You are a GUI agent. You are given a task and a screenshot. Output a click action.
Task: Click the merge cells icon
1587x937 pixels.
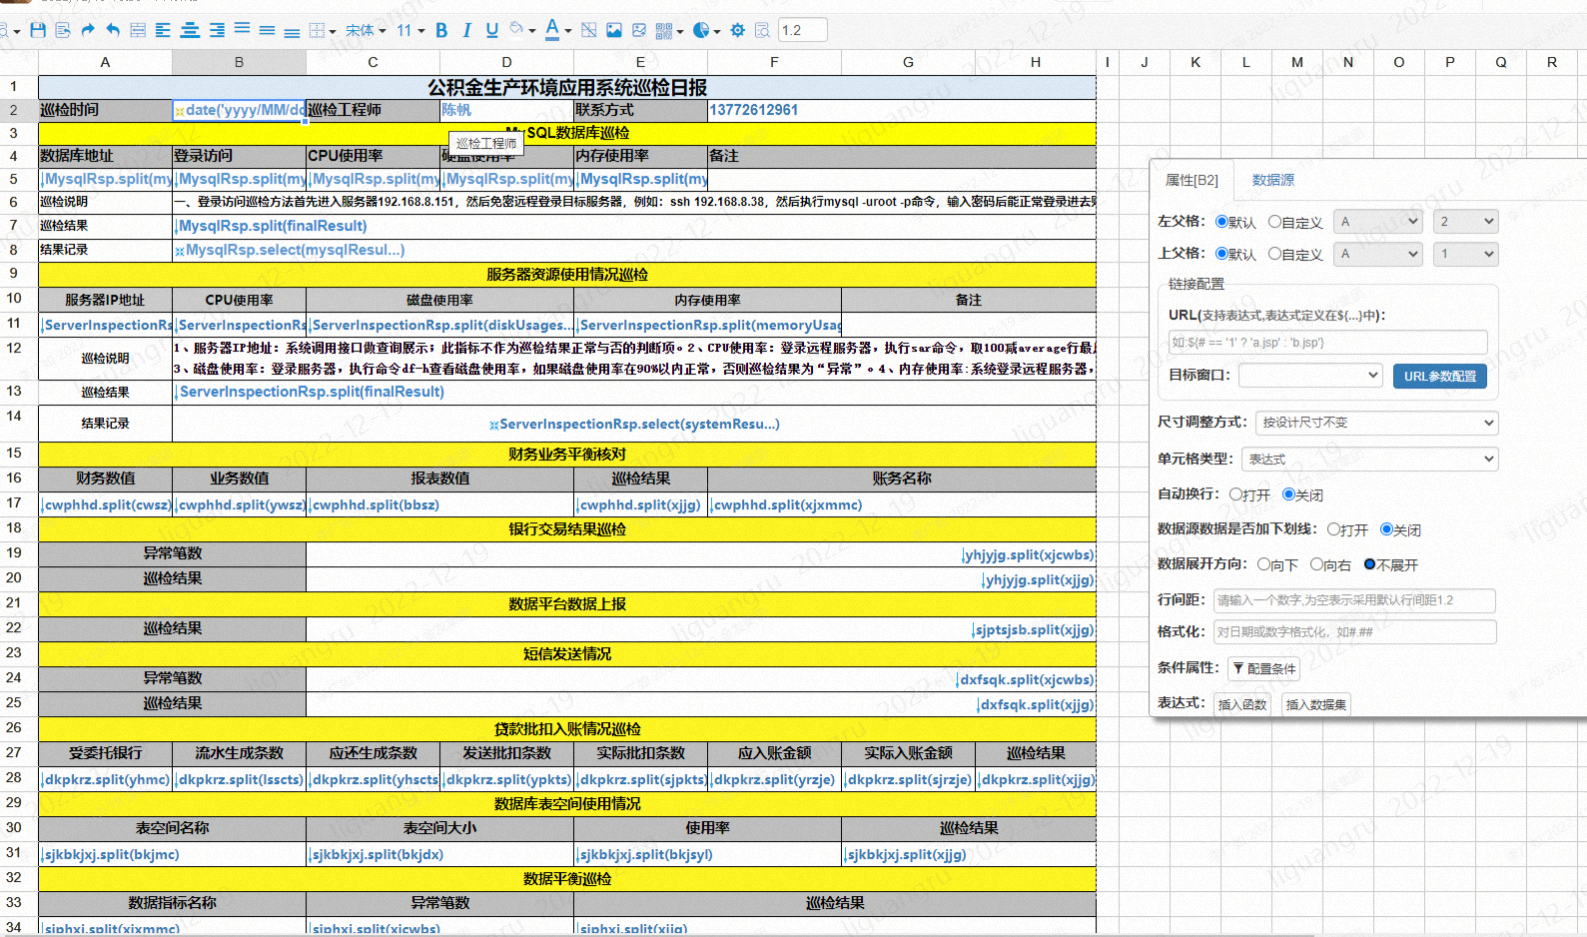click(138, 30)
